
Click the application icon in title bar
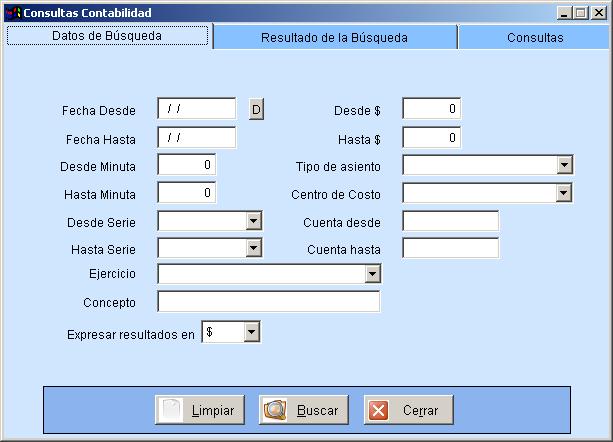[x=12, y=12]
